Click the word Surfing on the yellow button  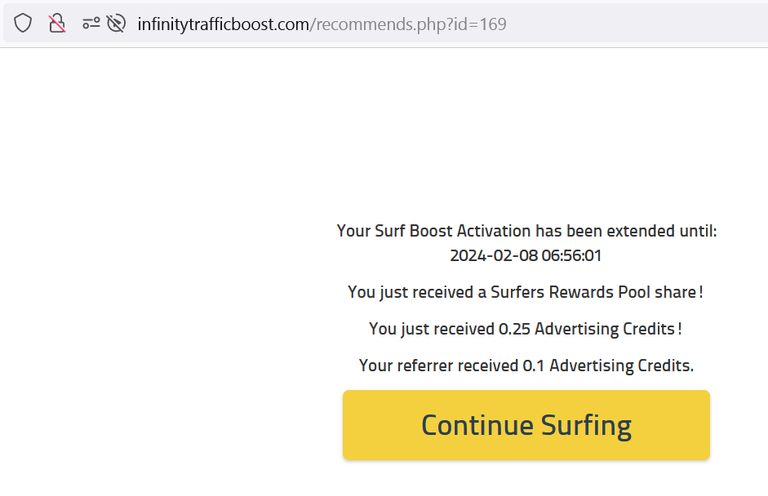click(586, 425)
